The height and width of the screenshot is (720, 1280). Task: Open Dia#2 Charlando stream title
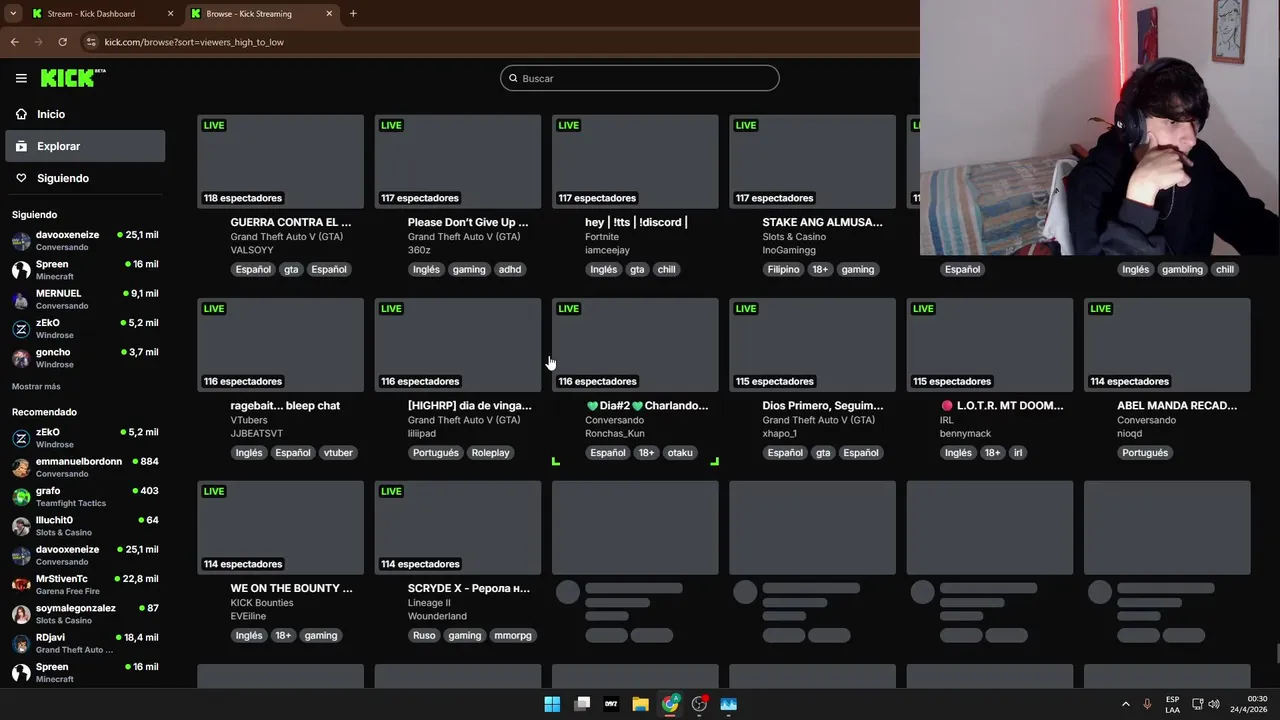647,405
